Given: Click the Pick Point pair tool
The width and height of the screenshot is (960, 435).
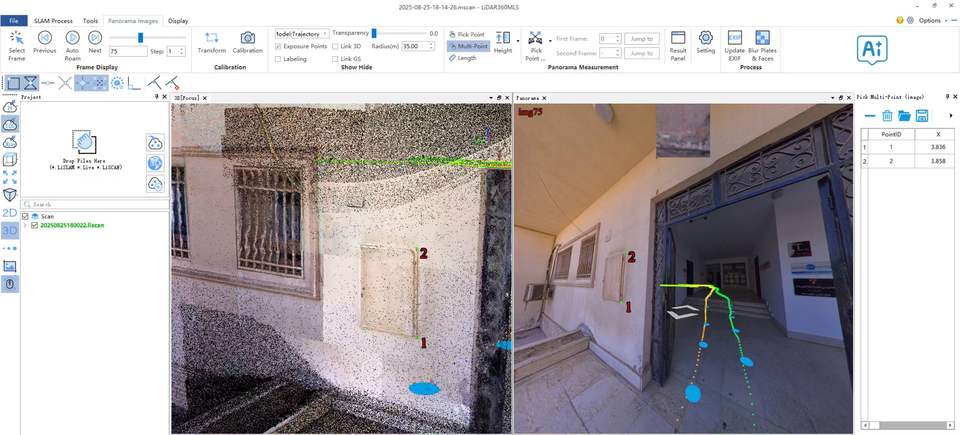Looking at the screenshot, I should [x=536, y=45].
